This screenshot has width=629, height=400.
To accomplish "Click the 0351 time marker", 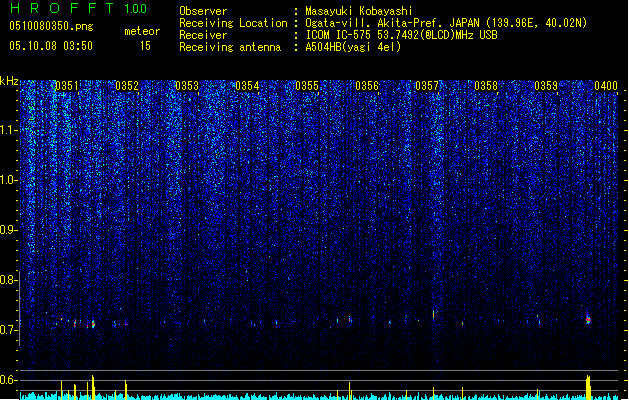I will pyautogui.click(x=67, y=86).
